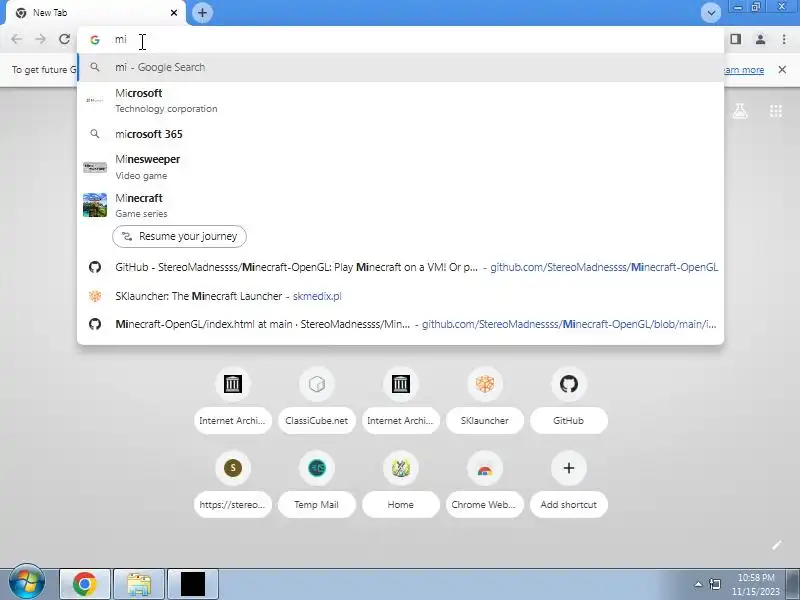This screenshot has width=800, height=600.
Task: Open the GitHub StereoMadnessss Minecraft-OpenGL suggestion
Action: tap(400, 267)
